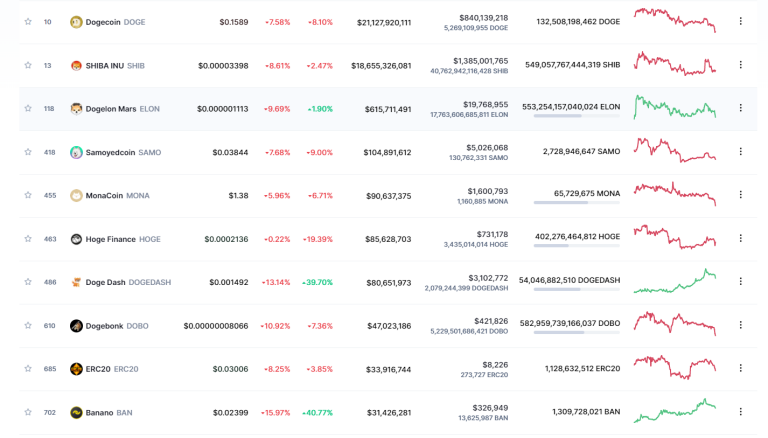Star Dogecoin to add to watchlist
Image resolution: width=768 pixels, height=438 pixels.
point(28,22)
